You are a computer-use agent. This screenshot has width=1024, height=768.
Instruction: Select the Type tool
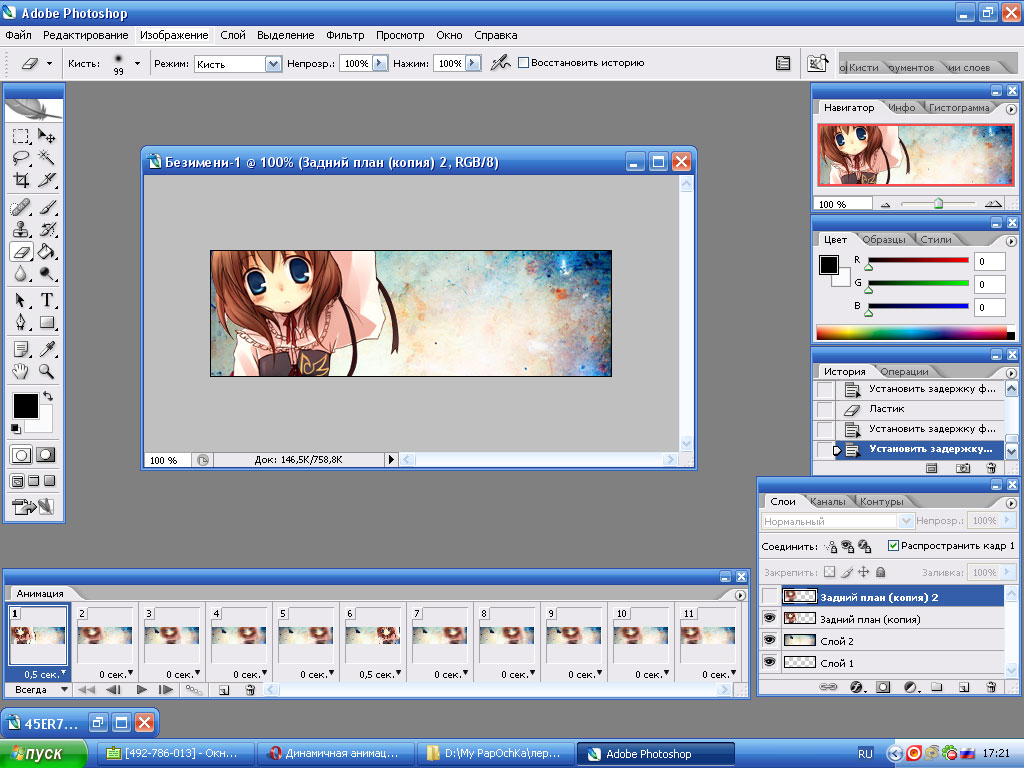[46, 300]
